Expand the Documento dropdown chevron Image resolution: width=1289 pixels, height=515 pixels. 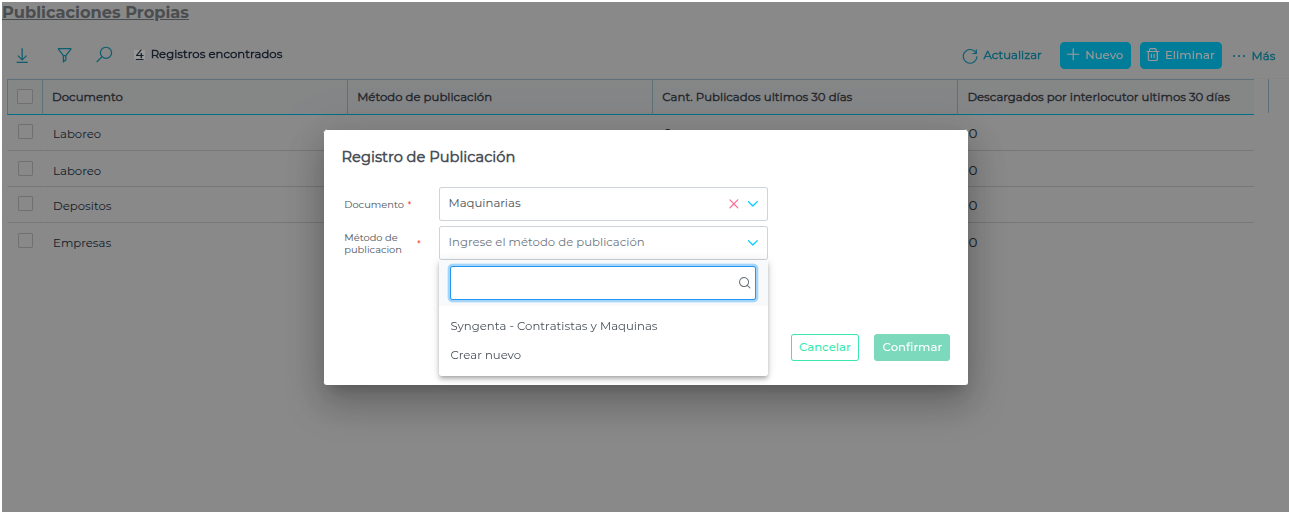click(753, 204)
